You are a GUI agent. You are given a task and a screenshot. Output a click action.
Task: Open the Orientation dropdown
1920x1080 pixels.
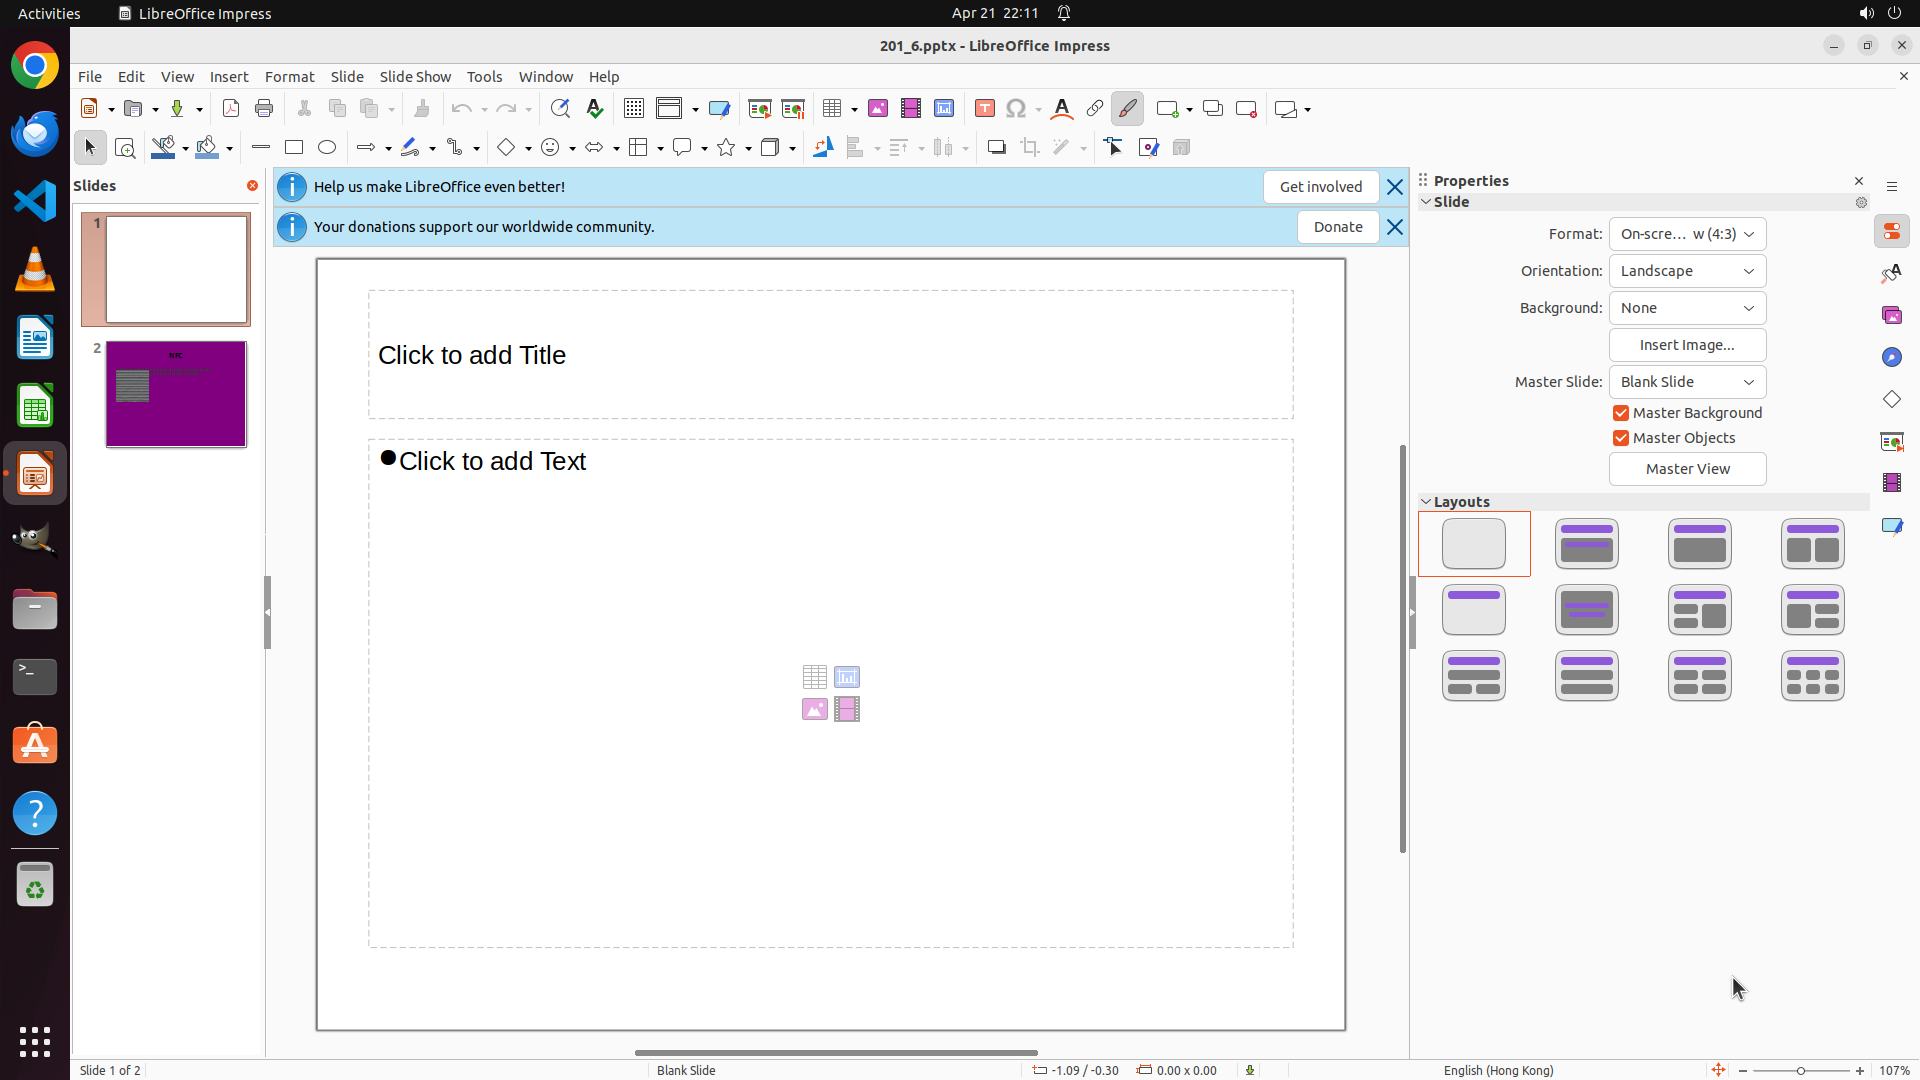(x=1687, y=271)
